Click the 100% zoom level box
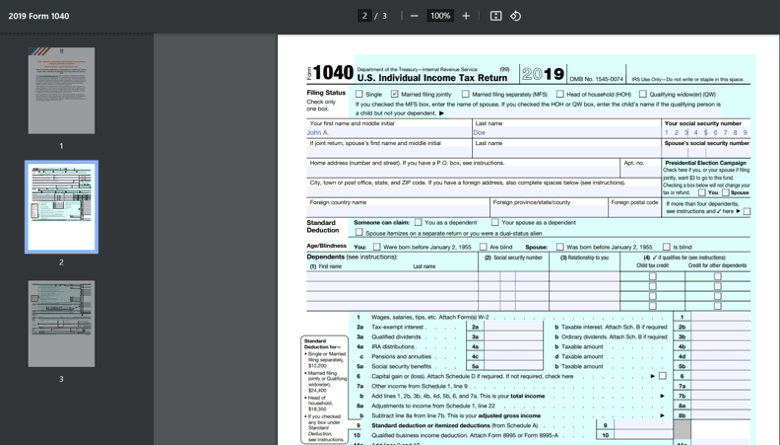This screenshot has height=445, width=780. point(440,16)
